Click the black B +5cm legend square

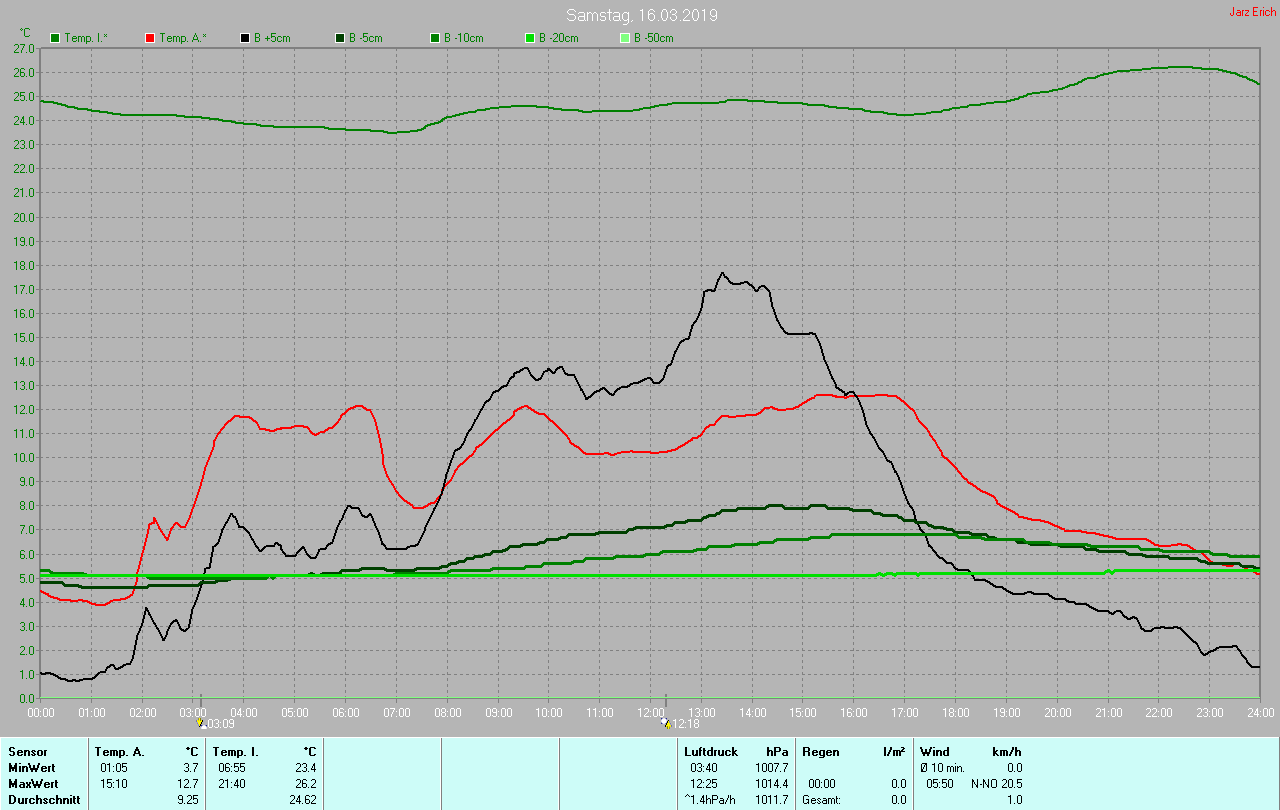(245, 38)
